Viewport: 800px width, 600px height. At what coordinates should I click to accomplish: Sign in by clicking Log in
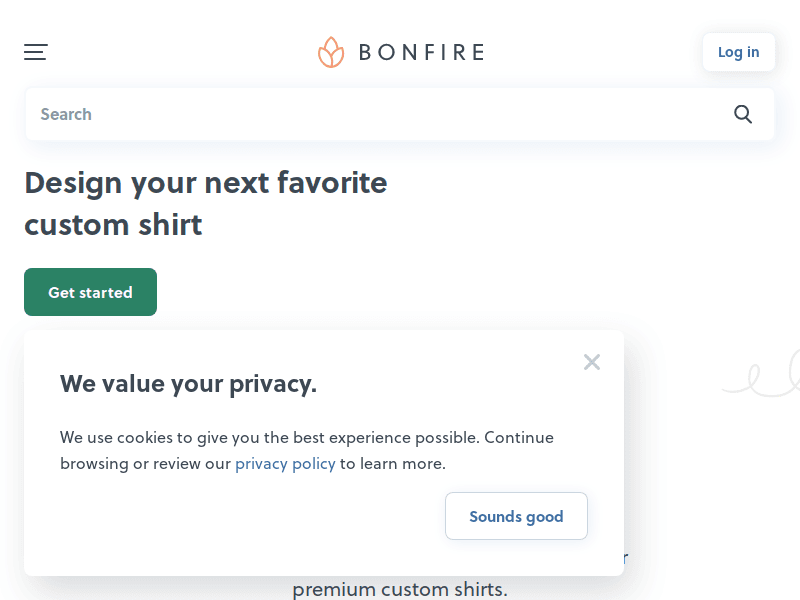738,51
